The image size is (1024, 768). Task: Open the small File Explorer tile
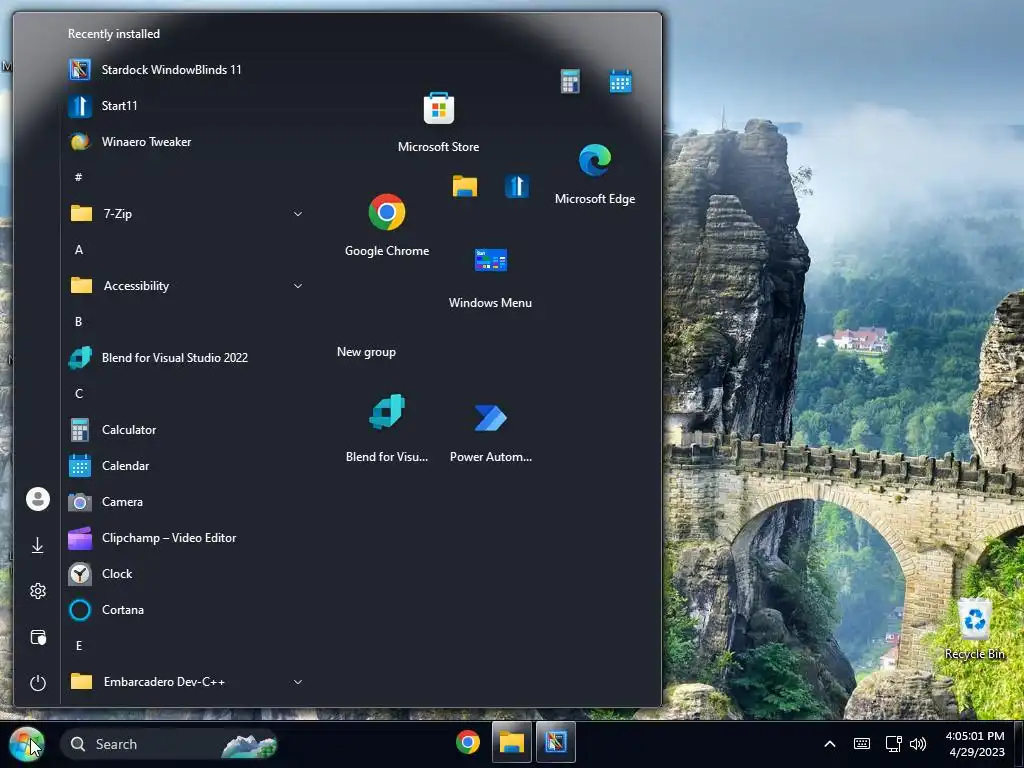click(x=465, y=186)
